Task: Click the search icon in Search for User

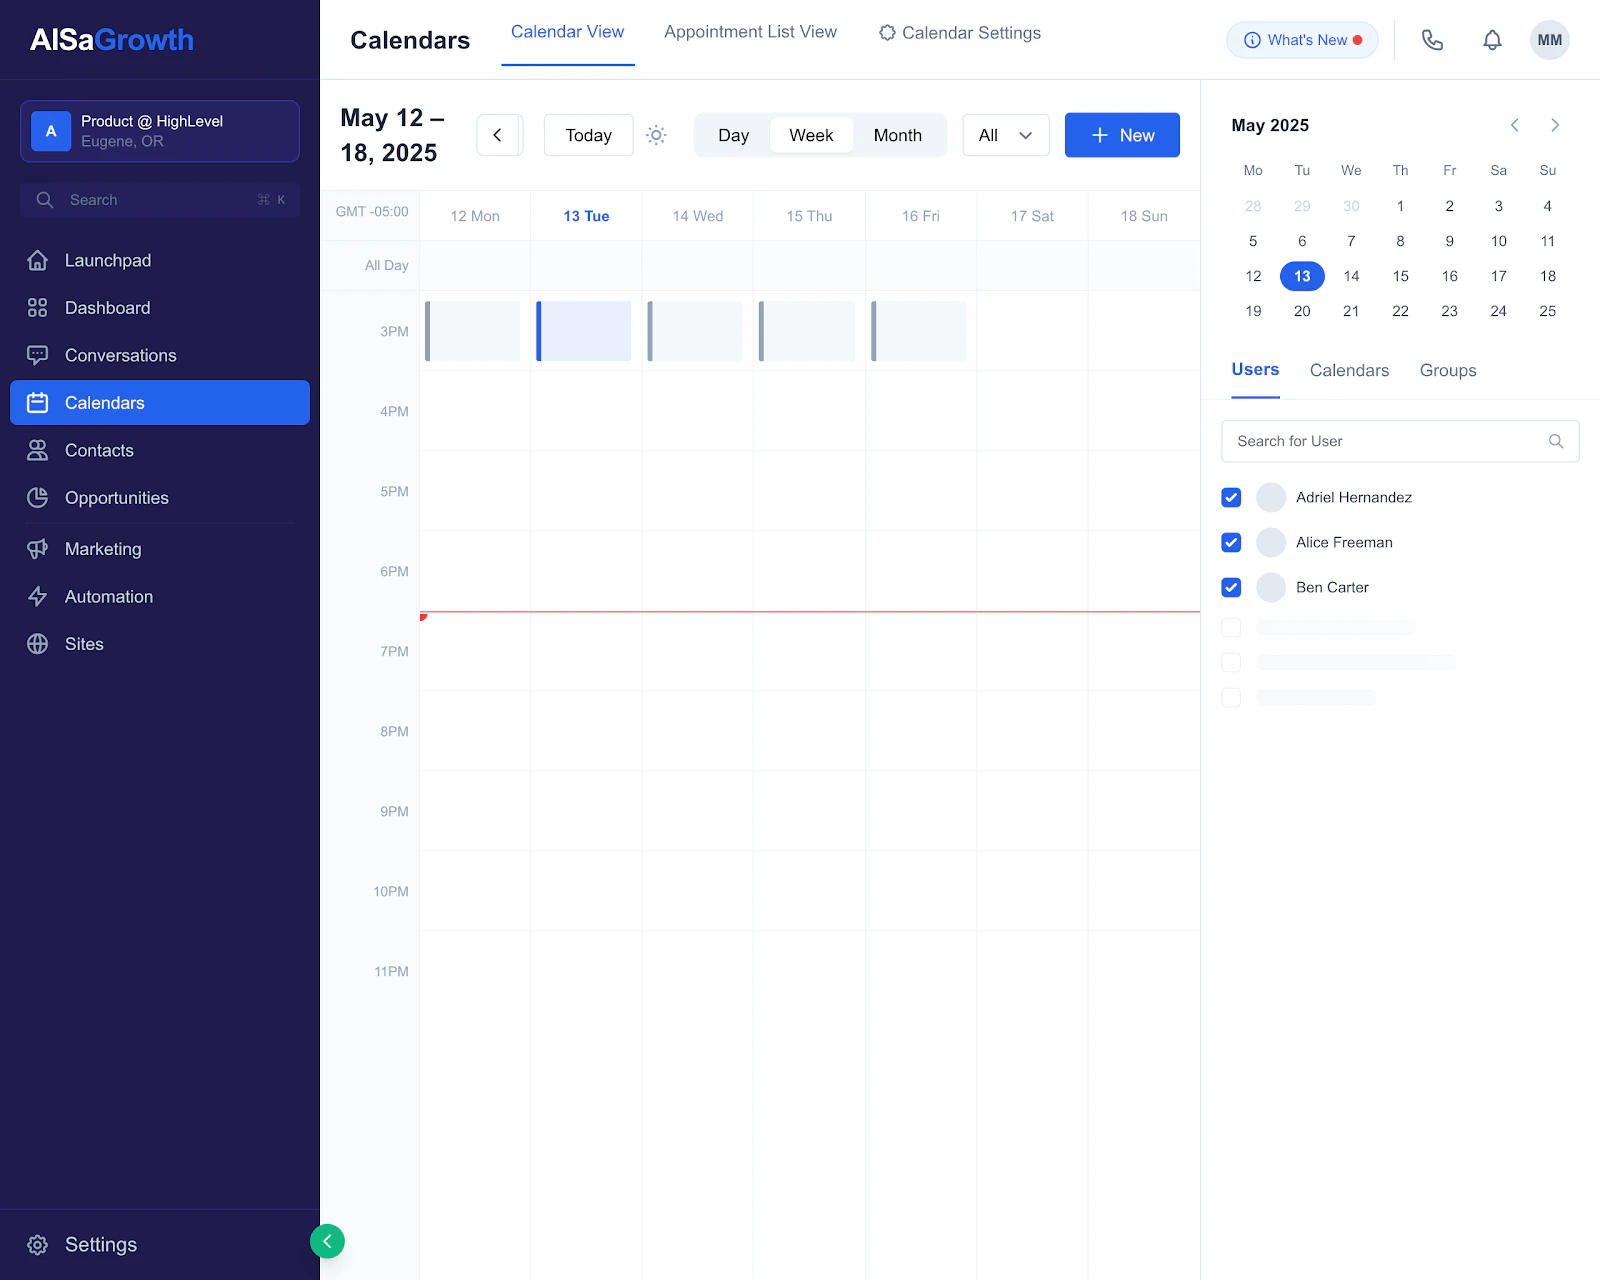Action: click(x=1556, y=441)
